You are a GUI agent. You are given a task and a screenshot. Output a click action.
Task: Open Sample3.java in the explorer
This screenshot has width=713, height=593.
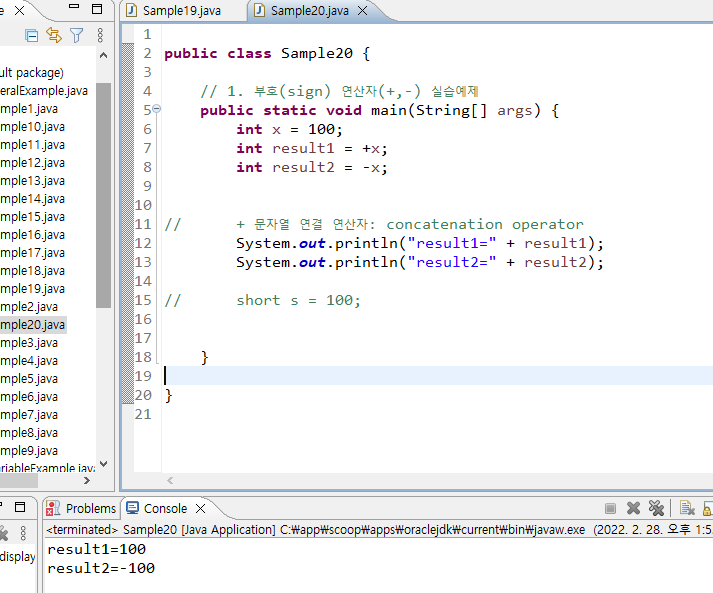pos(29,343)
